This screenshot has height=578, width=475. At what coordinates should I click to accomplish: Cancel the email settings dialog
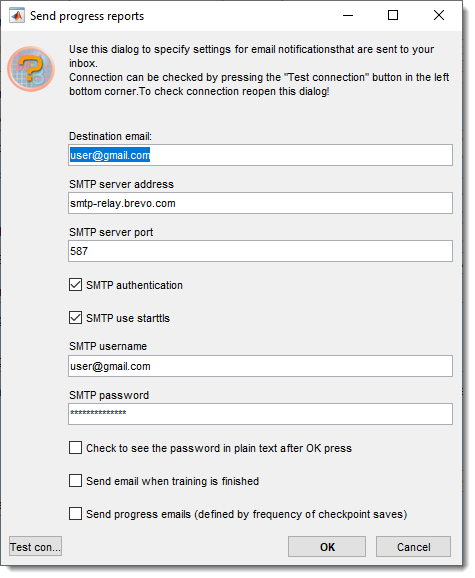[x=413, y=547]
